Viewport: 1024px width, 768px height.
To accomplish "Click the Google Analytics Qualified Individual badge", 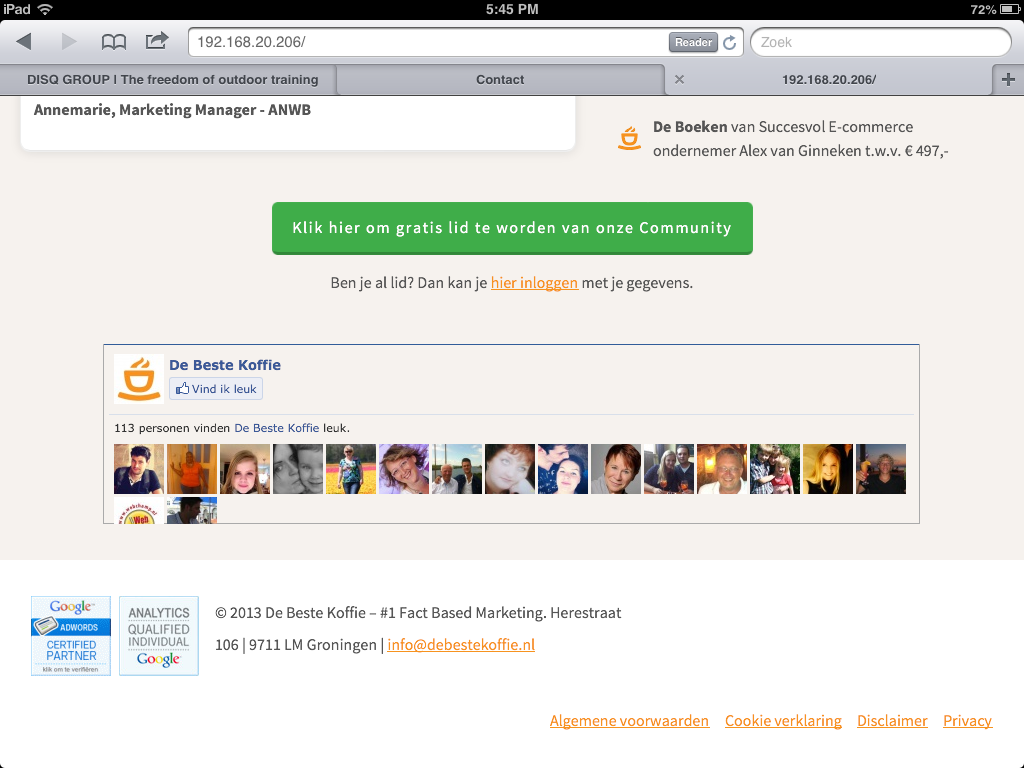I will point(158,635).
